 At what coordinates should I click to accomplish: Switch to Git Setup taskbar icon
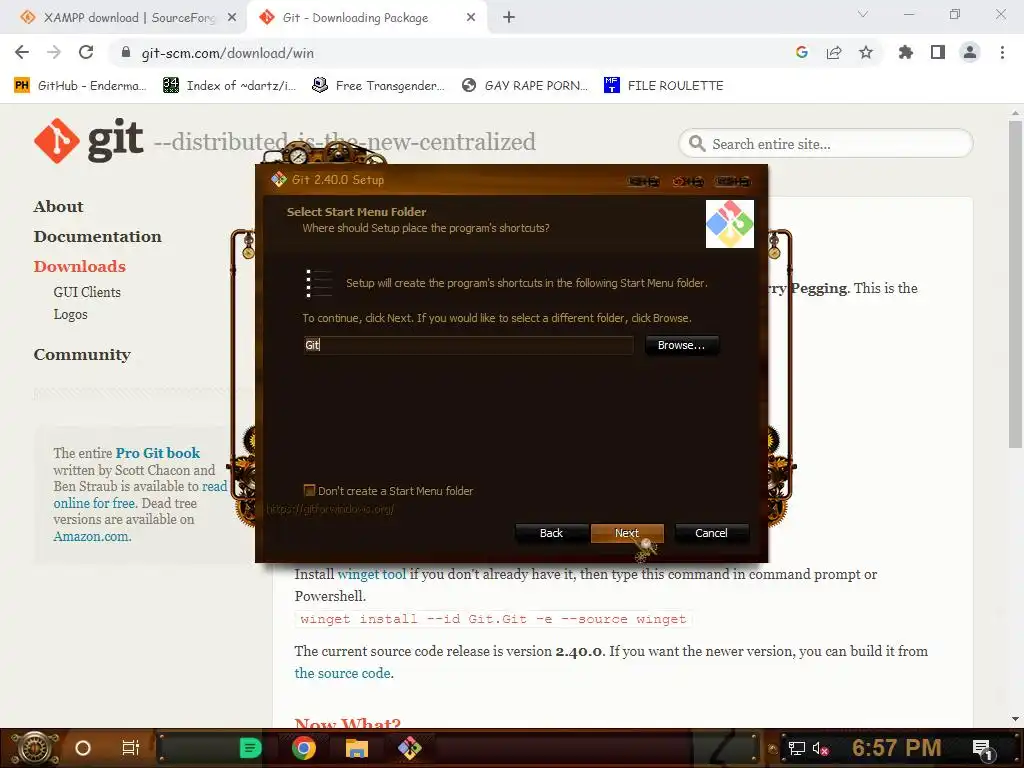coord(409,748)
